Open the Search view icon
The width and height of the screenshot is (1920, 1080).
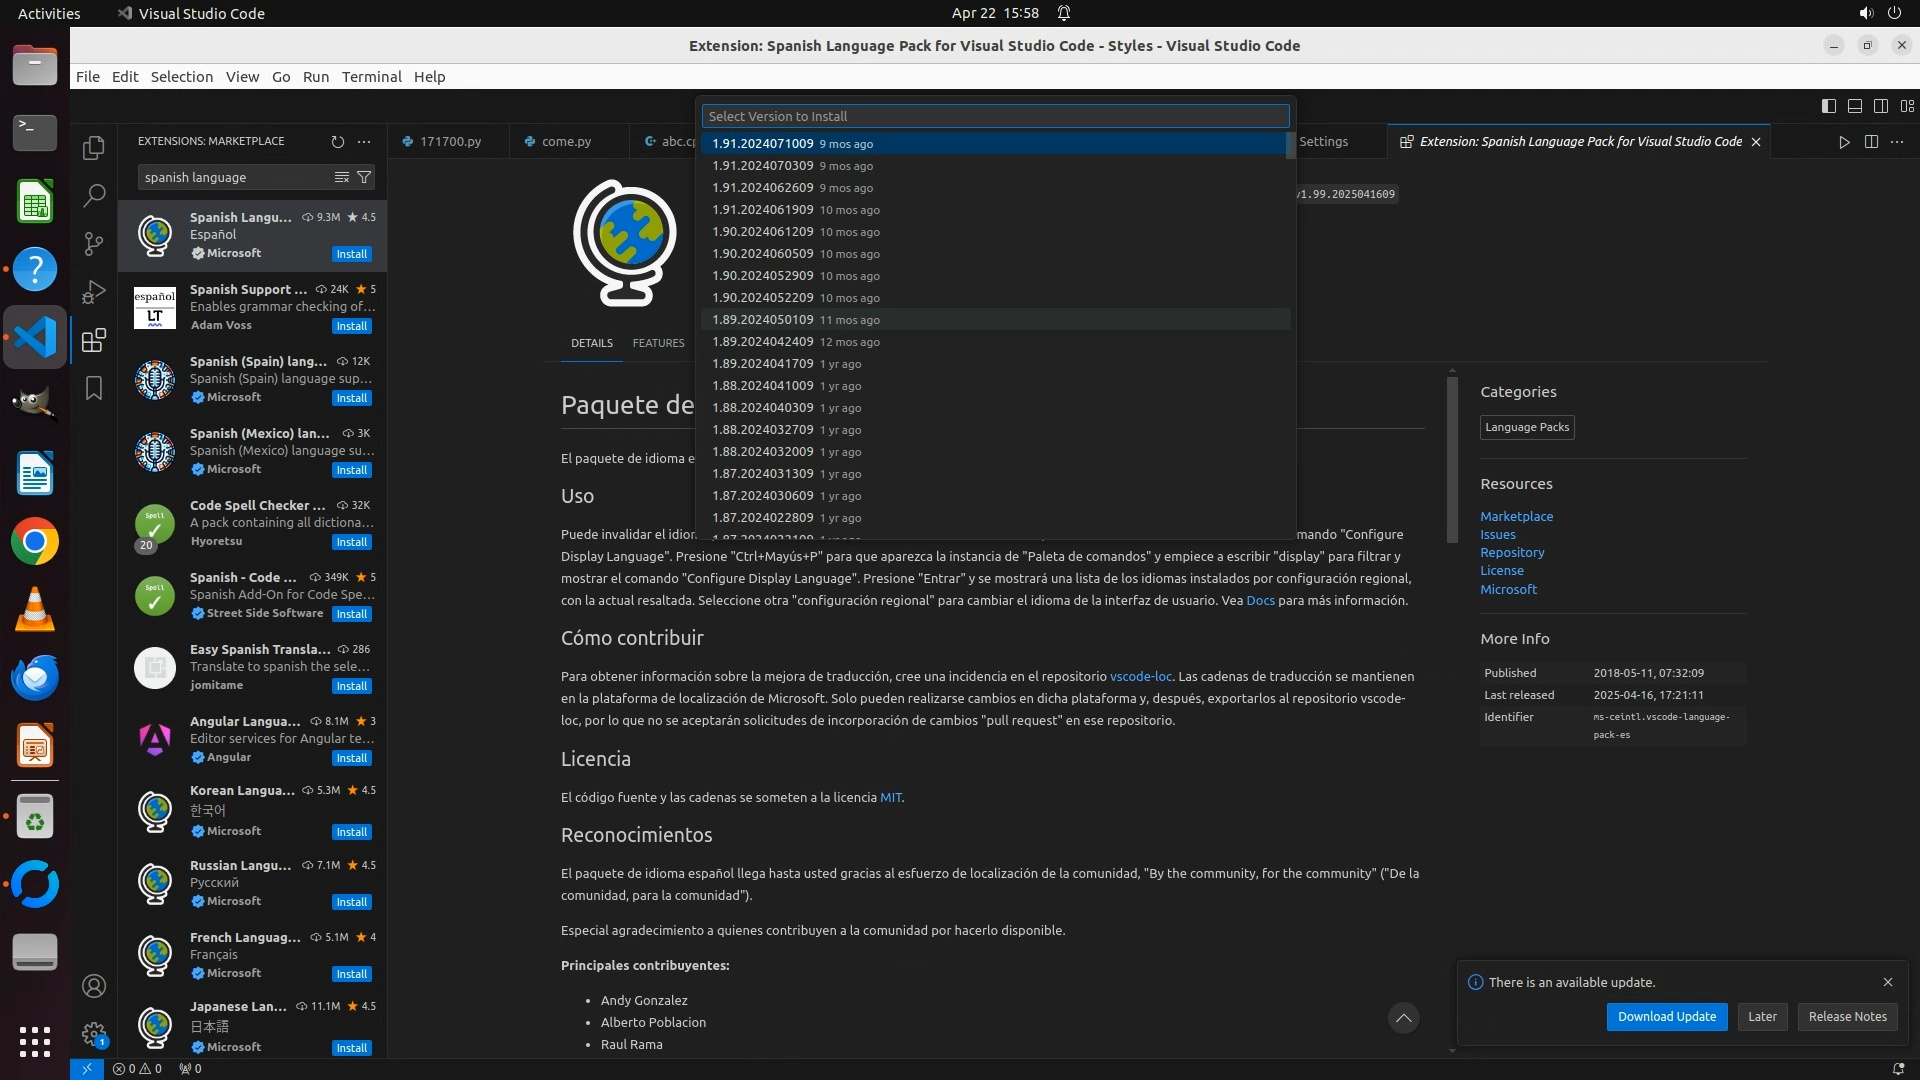94,195
